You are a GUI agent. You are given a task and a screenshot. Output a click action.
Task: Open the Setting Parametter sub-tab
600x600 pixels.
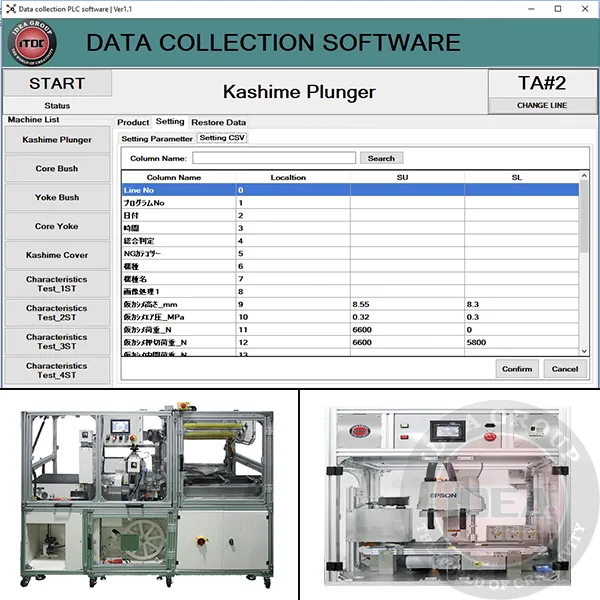coord(157,139)
